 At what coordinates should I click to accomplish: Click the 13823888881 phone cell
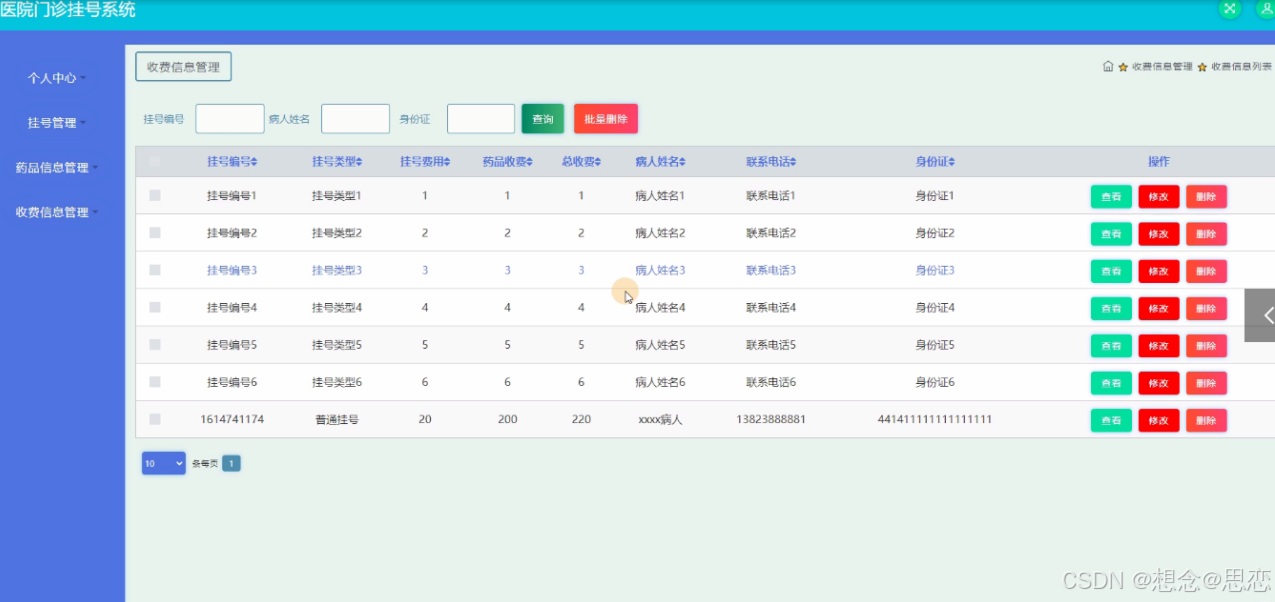[x=771, y=420]
